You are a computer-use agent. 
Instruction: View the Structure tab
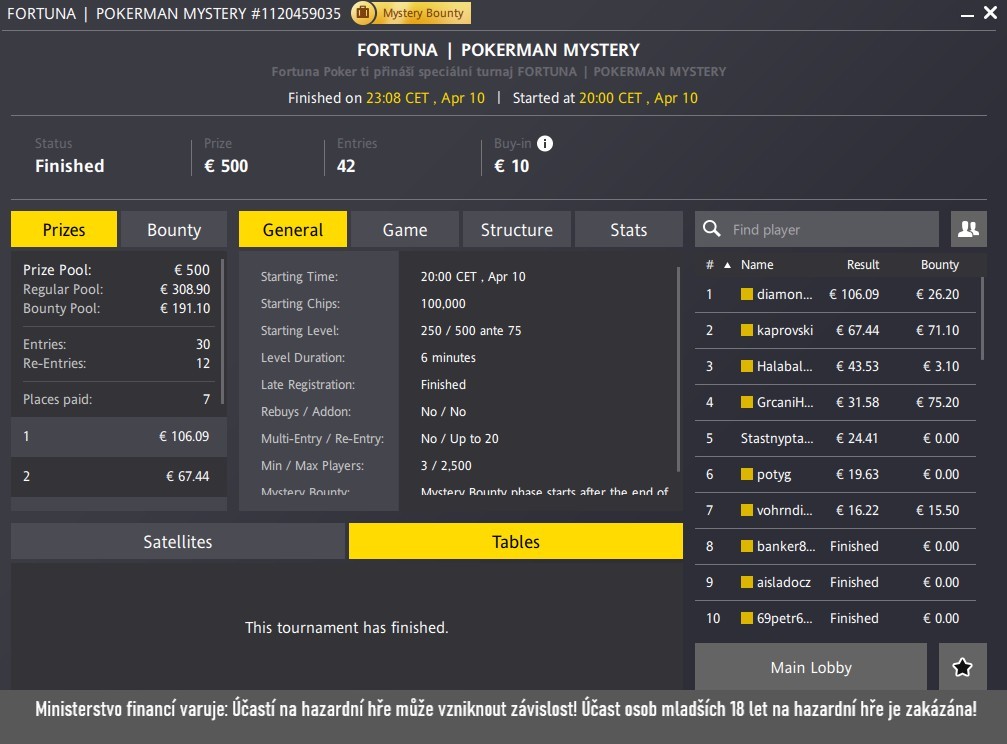[x=516, y=229]
